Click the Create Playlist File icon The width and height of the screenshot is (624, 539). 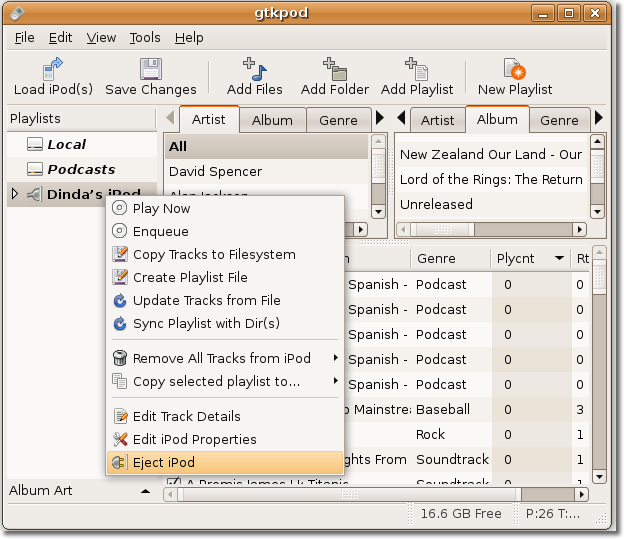coord(120,277)
